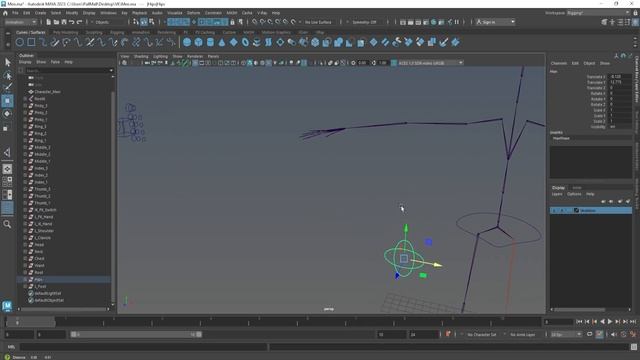This screenshot has width=640, height=360.
Task: Toggle Auto Keyframe button
Action: click(x=599, y=334)
